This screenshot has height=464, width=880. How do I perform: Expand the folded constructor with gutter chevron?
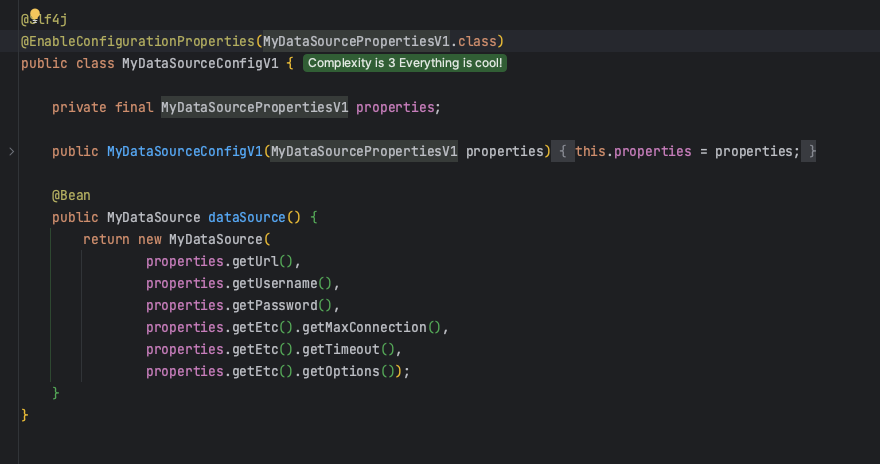point(11,151)
